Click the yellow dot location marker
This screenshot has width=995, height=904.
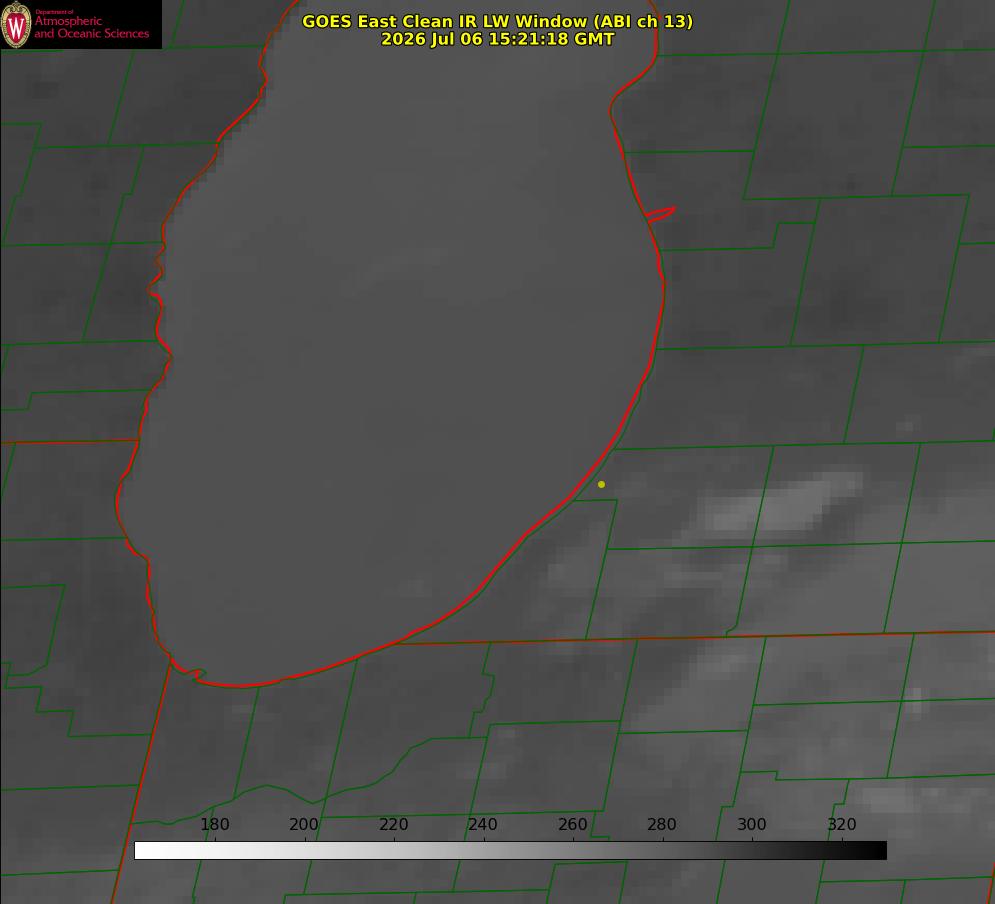[601, 484]
